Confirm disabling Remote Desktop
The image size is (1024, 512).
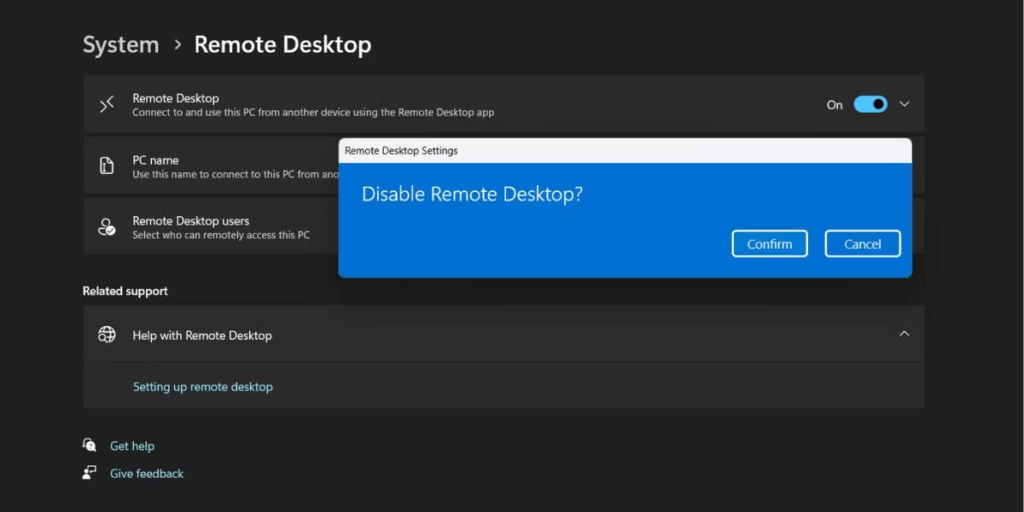pyautogui.click(x=769, y=244)
